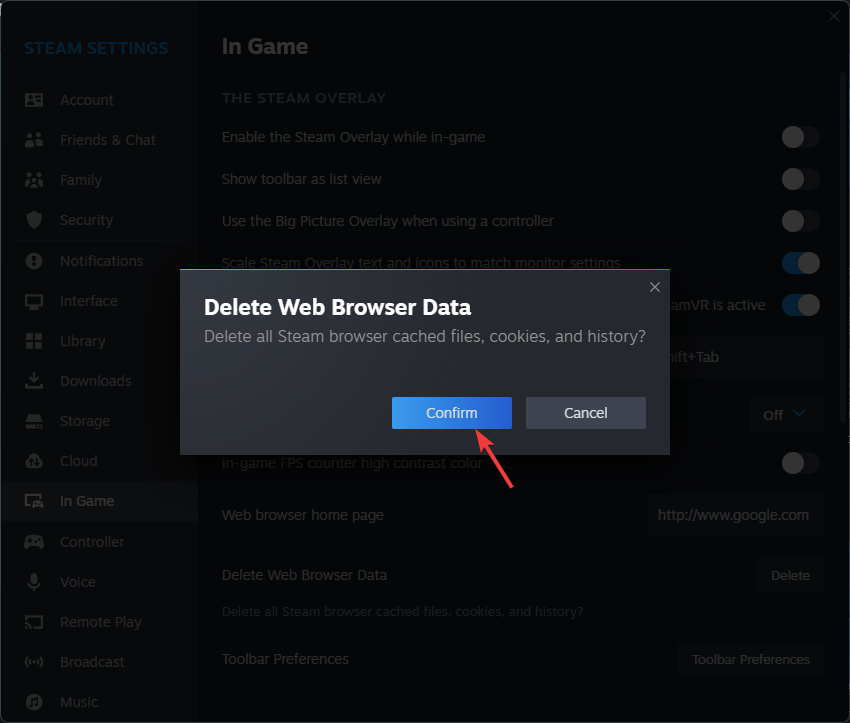850x723 pixels.
Task: Open the Family settings section
Action: 100,180
